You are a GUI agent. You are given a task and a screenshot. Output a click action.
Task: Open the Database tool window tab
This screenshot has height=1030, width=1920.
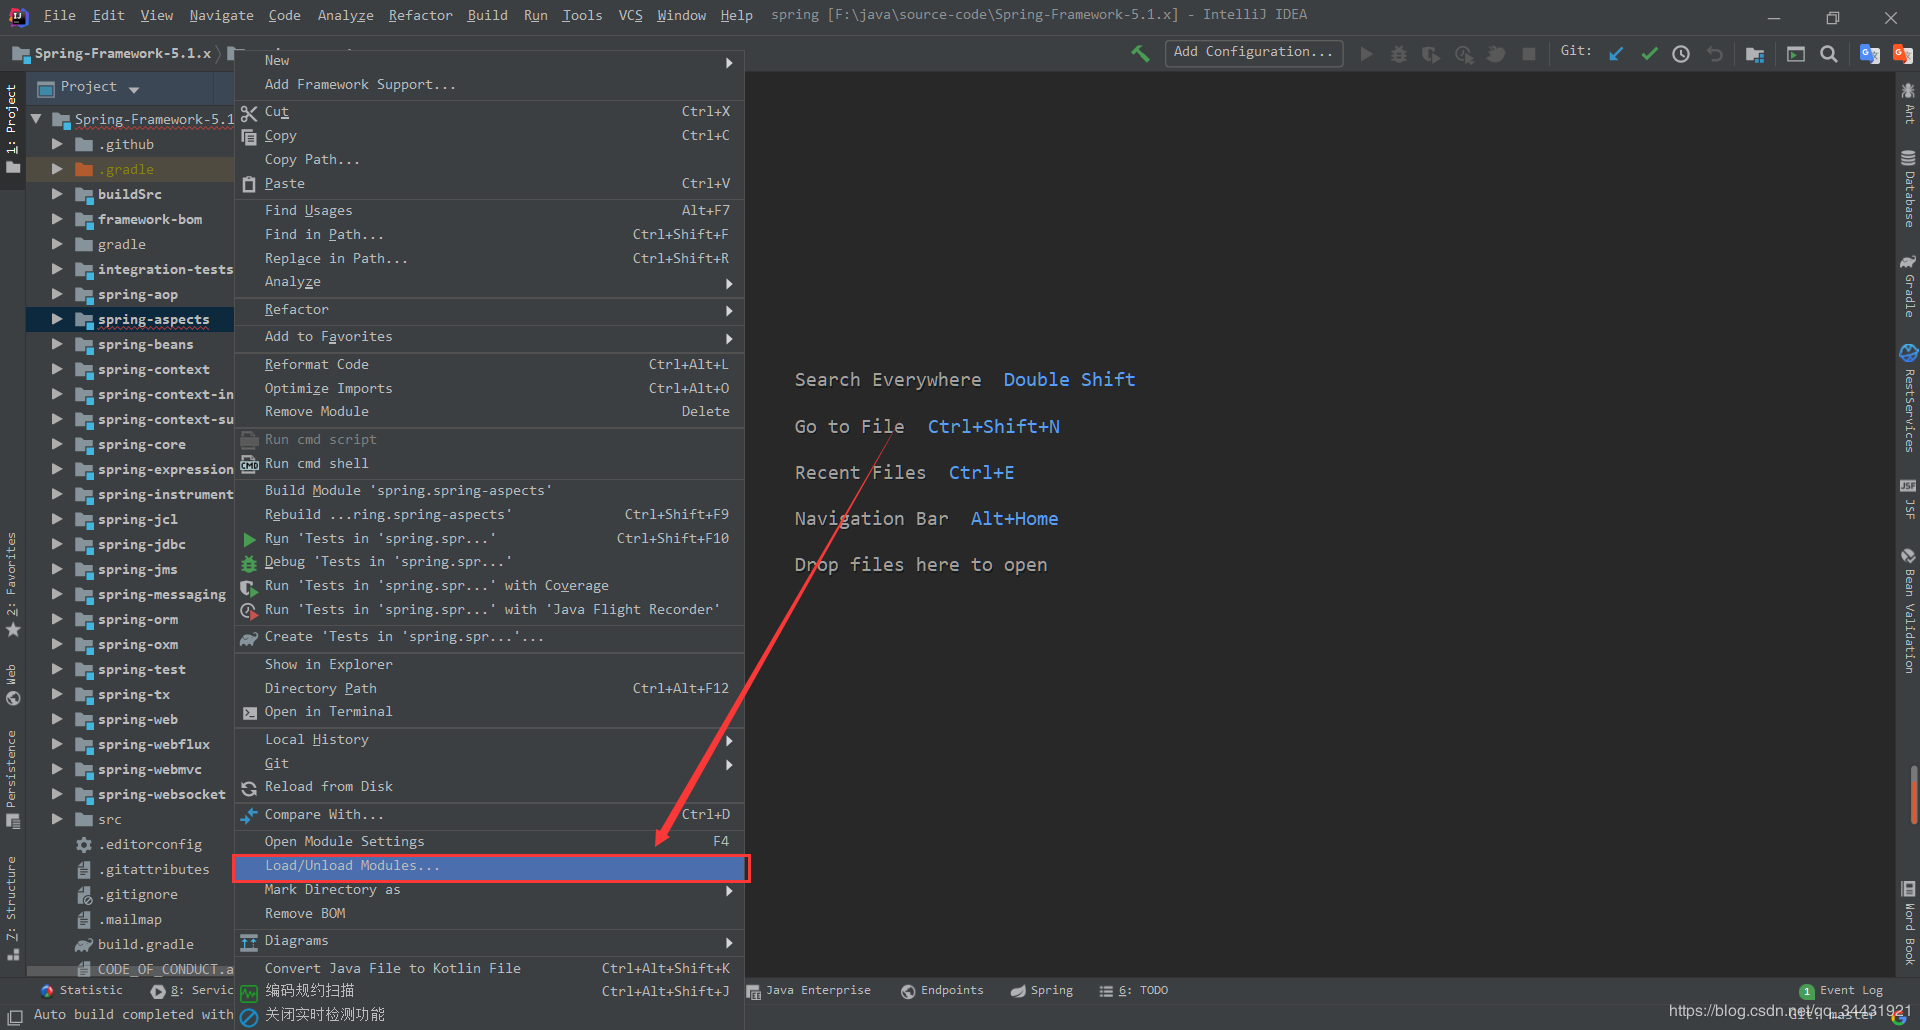(1909, 190)
